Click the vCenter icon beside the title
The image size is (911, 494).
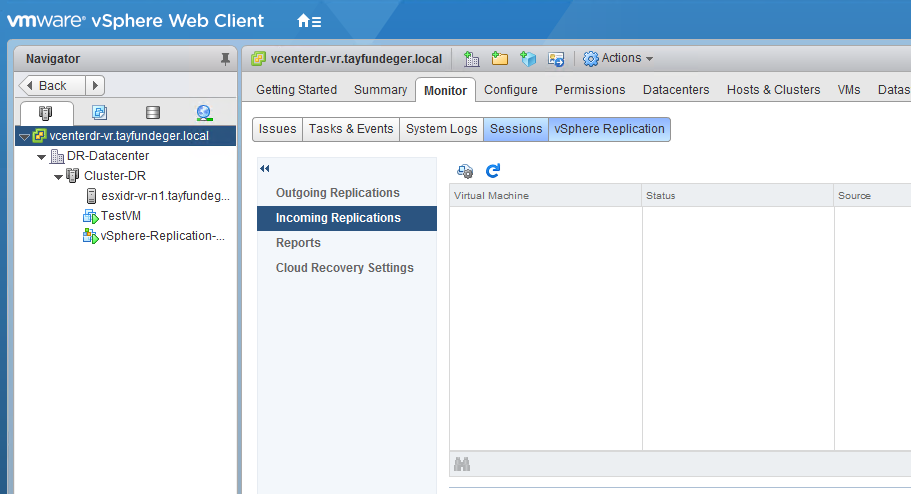coord(259,59)
